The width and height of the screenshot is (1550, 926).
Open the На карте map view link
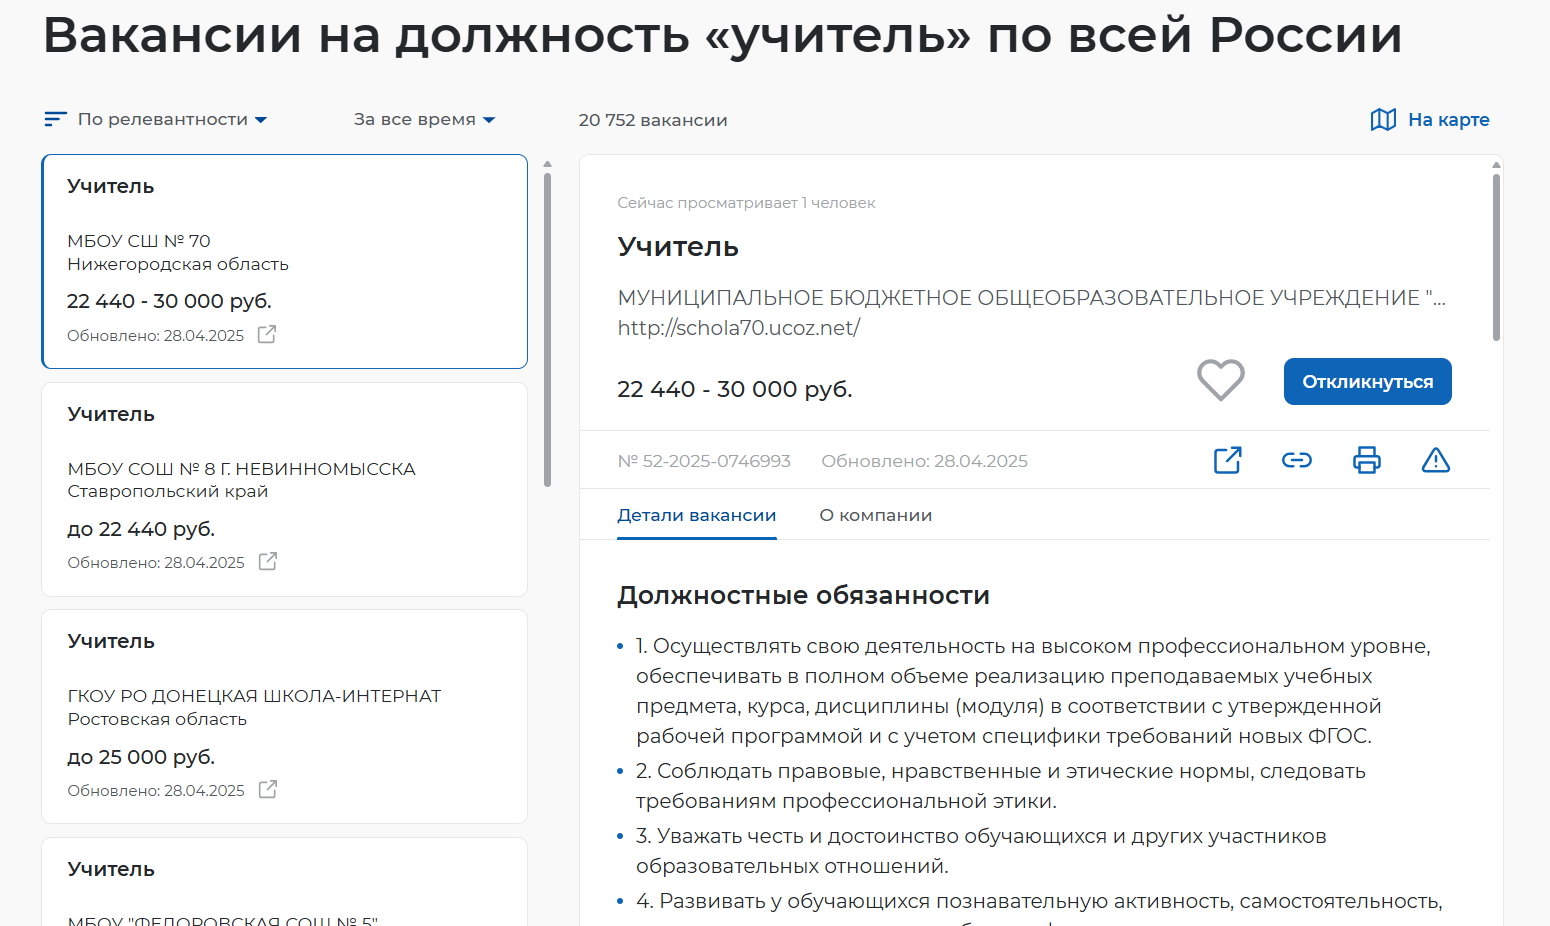(x=1448, y=120)
